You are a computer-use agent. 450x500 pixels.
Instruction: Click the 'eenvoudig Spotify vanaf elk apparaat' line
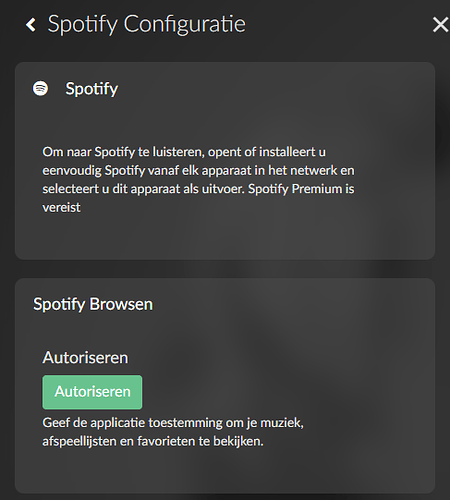coord(198,170)
